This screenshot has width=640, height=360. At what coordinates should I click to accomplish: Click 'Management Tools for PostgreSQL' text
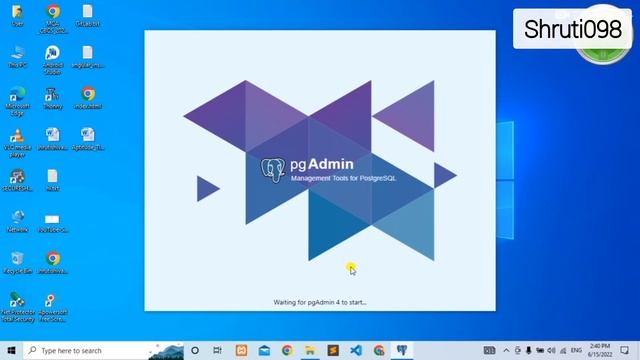pyautogui.click(x=343, y=178)
